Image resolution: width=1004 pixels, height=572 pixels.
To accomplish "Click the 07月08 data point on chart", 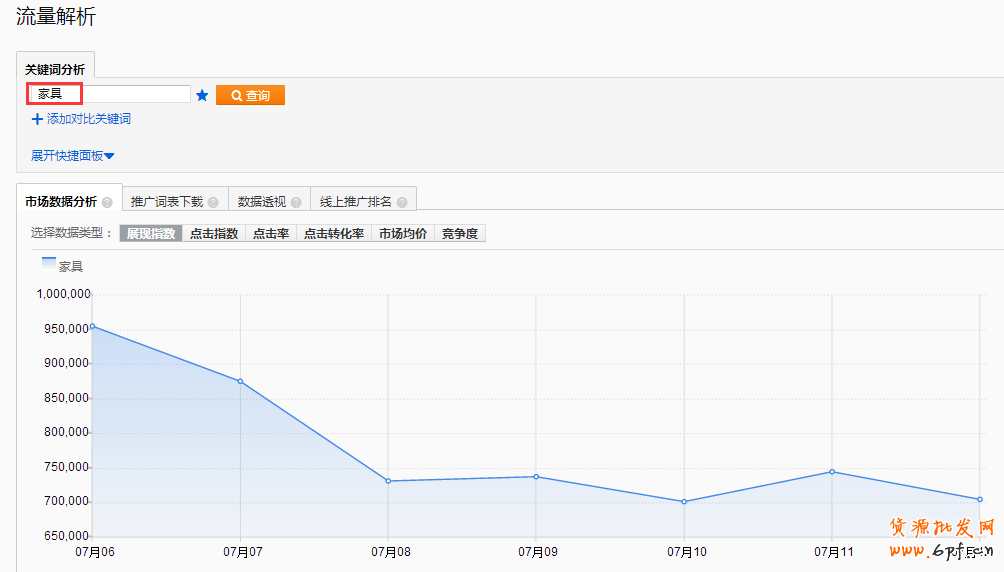I will (388, 481).
